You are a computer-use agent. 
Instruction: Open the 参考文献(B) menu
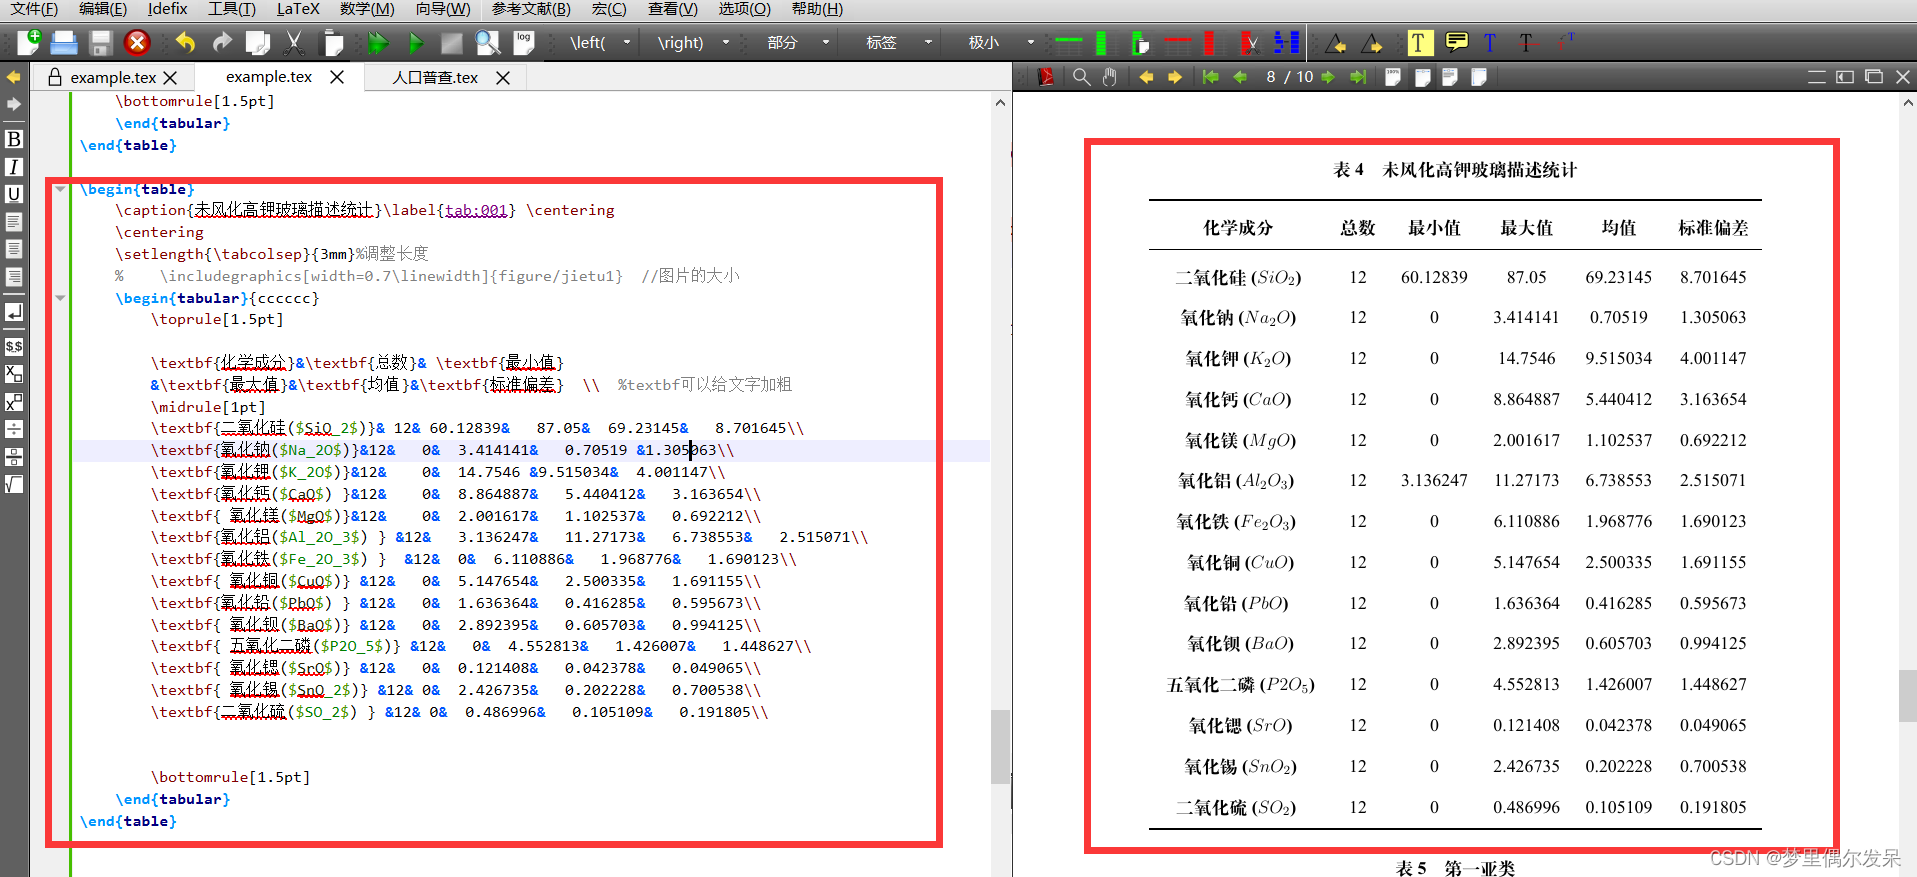coord(531,9)
